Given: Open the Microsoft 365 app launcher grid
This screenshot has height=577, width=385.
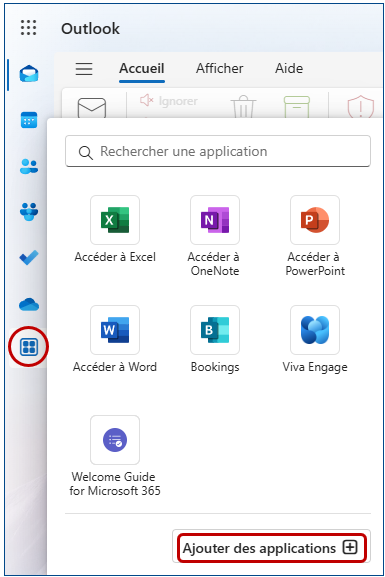Looking at the screenshot, I should 28,28.
